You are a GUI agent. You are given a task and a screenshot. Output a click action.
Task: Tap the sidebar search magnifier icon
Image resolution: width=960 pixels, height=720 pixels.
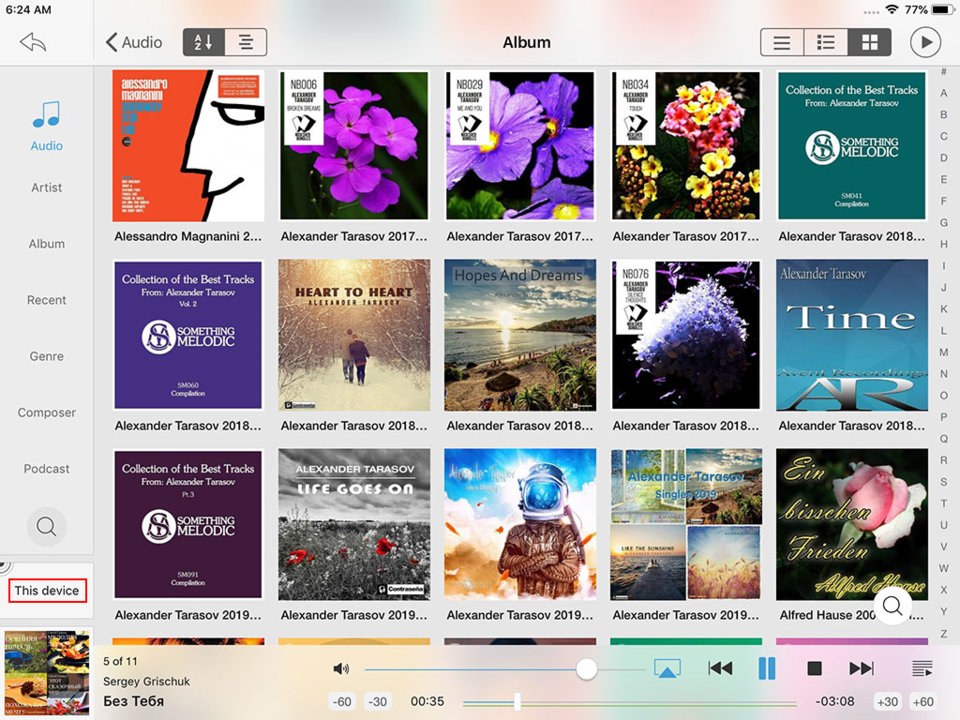coord(47,526)
